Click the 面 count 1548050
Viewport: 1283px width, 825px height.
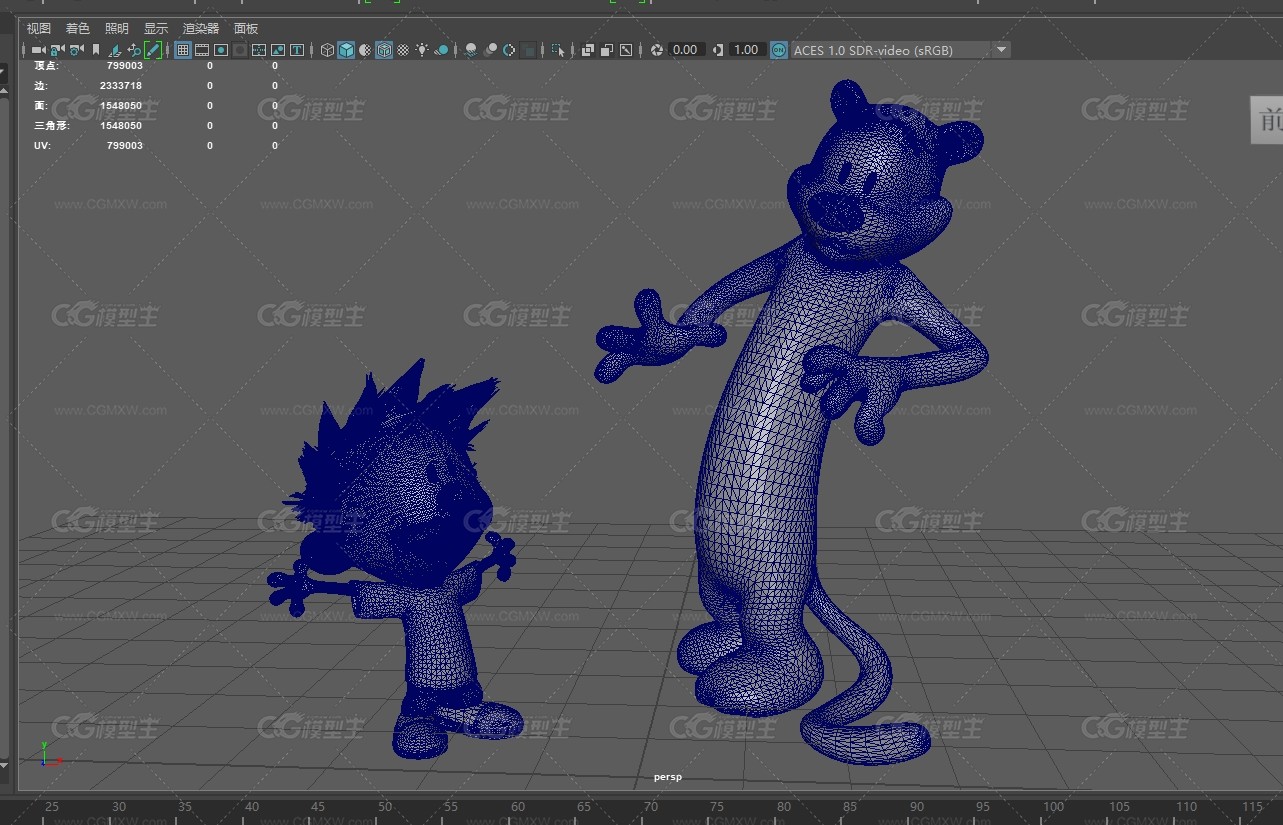121,106
